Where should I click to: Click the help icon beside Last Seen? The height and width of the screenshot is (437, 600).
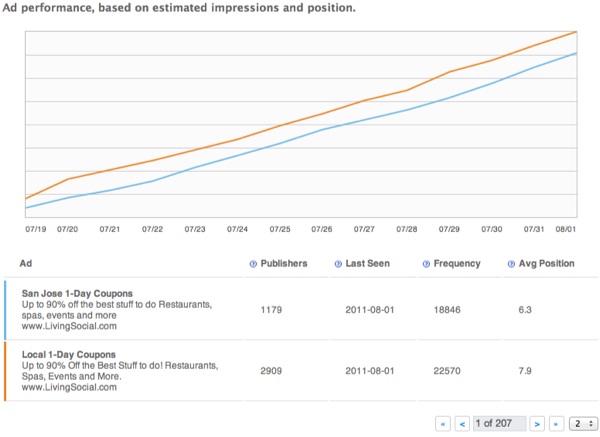[337, 264]
